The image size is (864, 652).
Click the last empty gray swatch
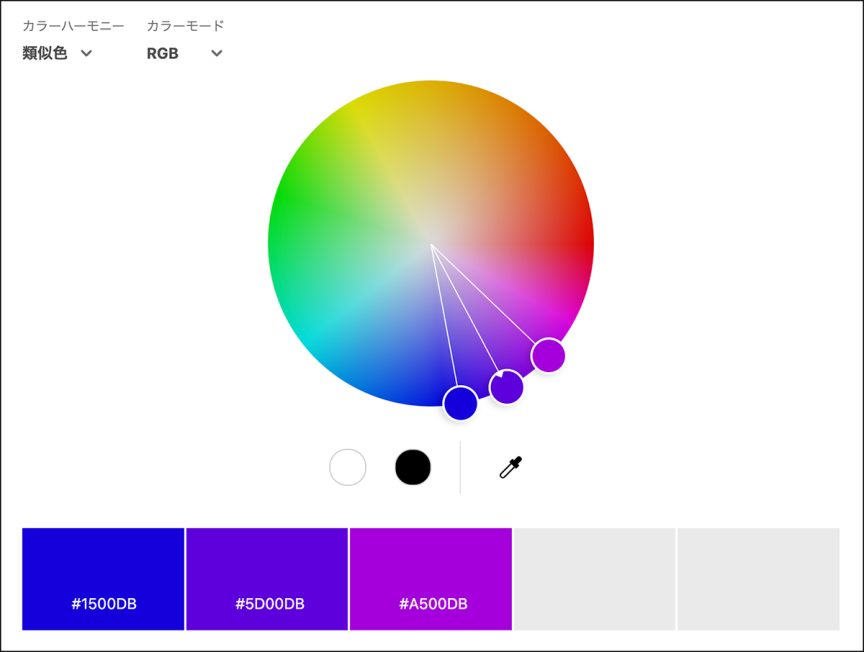[758, 579]
